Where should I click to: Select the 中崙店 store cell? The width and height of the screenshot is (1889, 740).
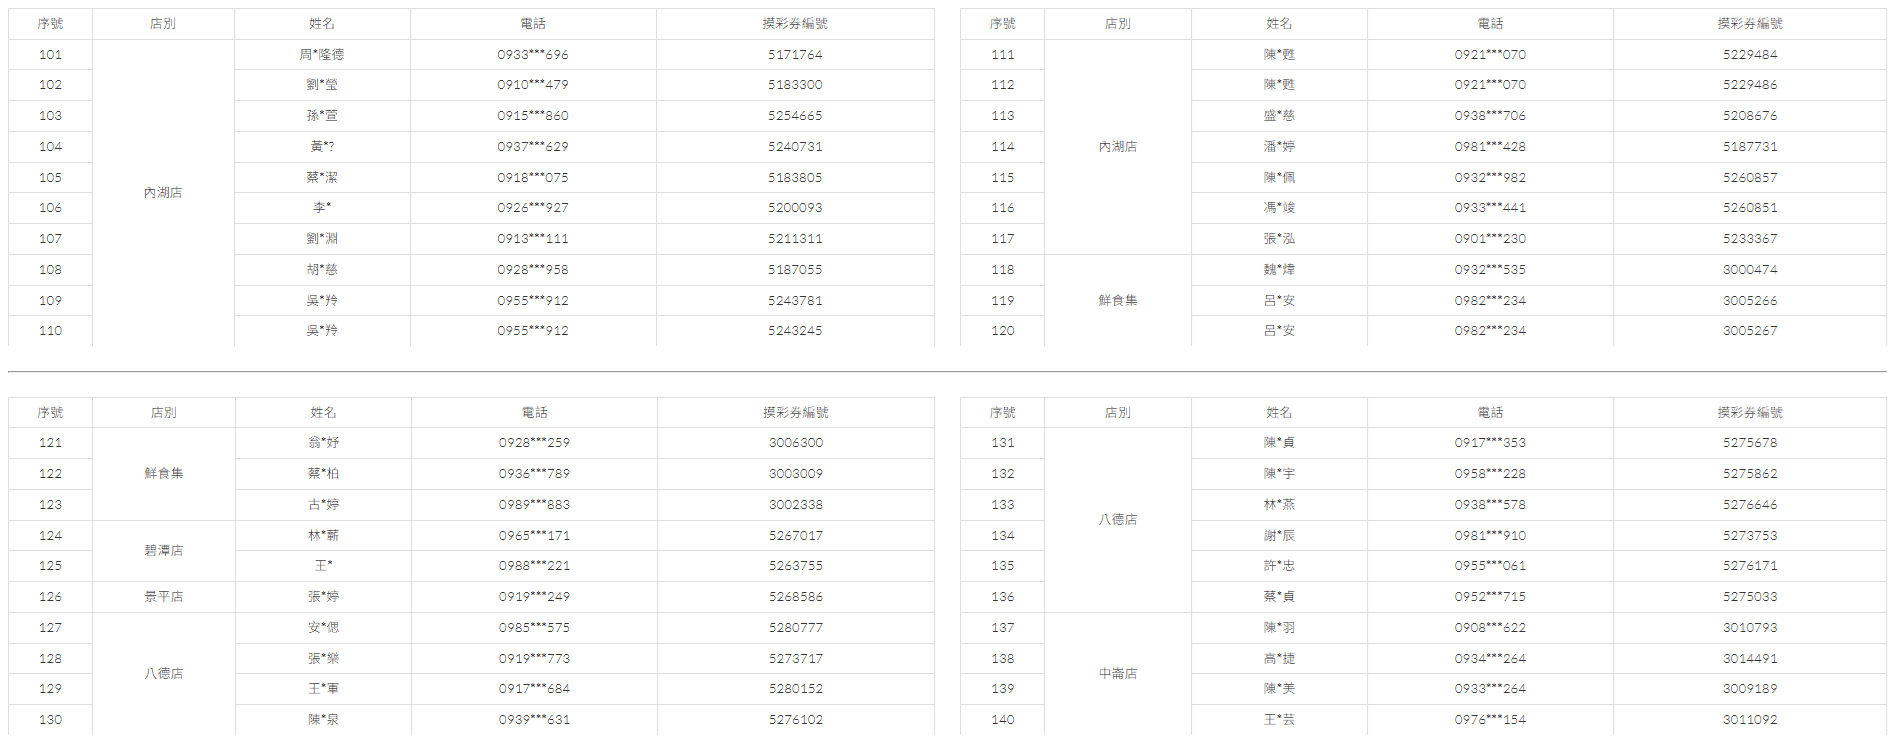(1117, 674)
